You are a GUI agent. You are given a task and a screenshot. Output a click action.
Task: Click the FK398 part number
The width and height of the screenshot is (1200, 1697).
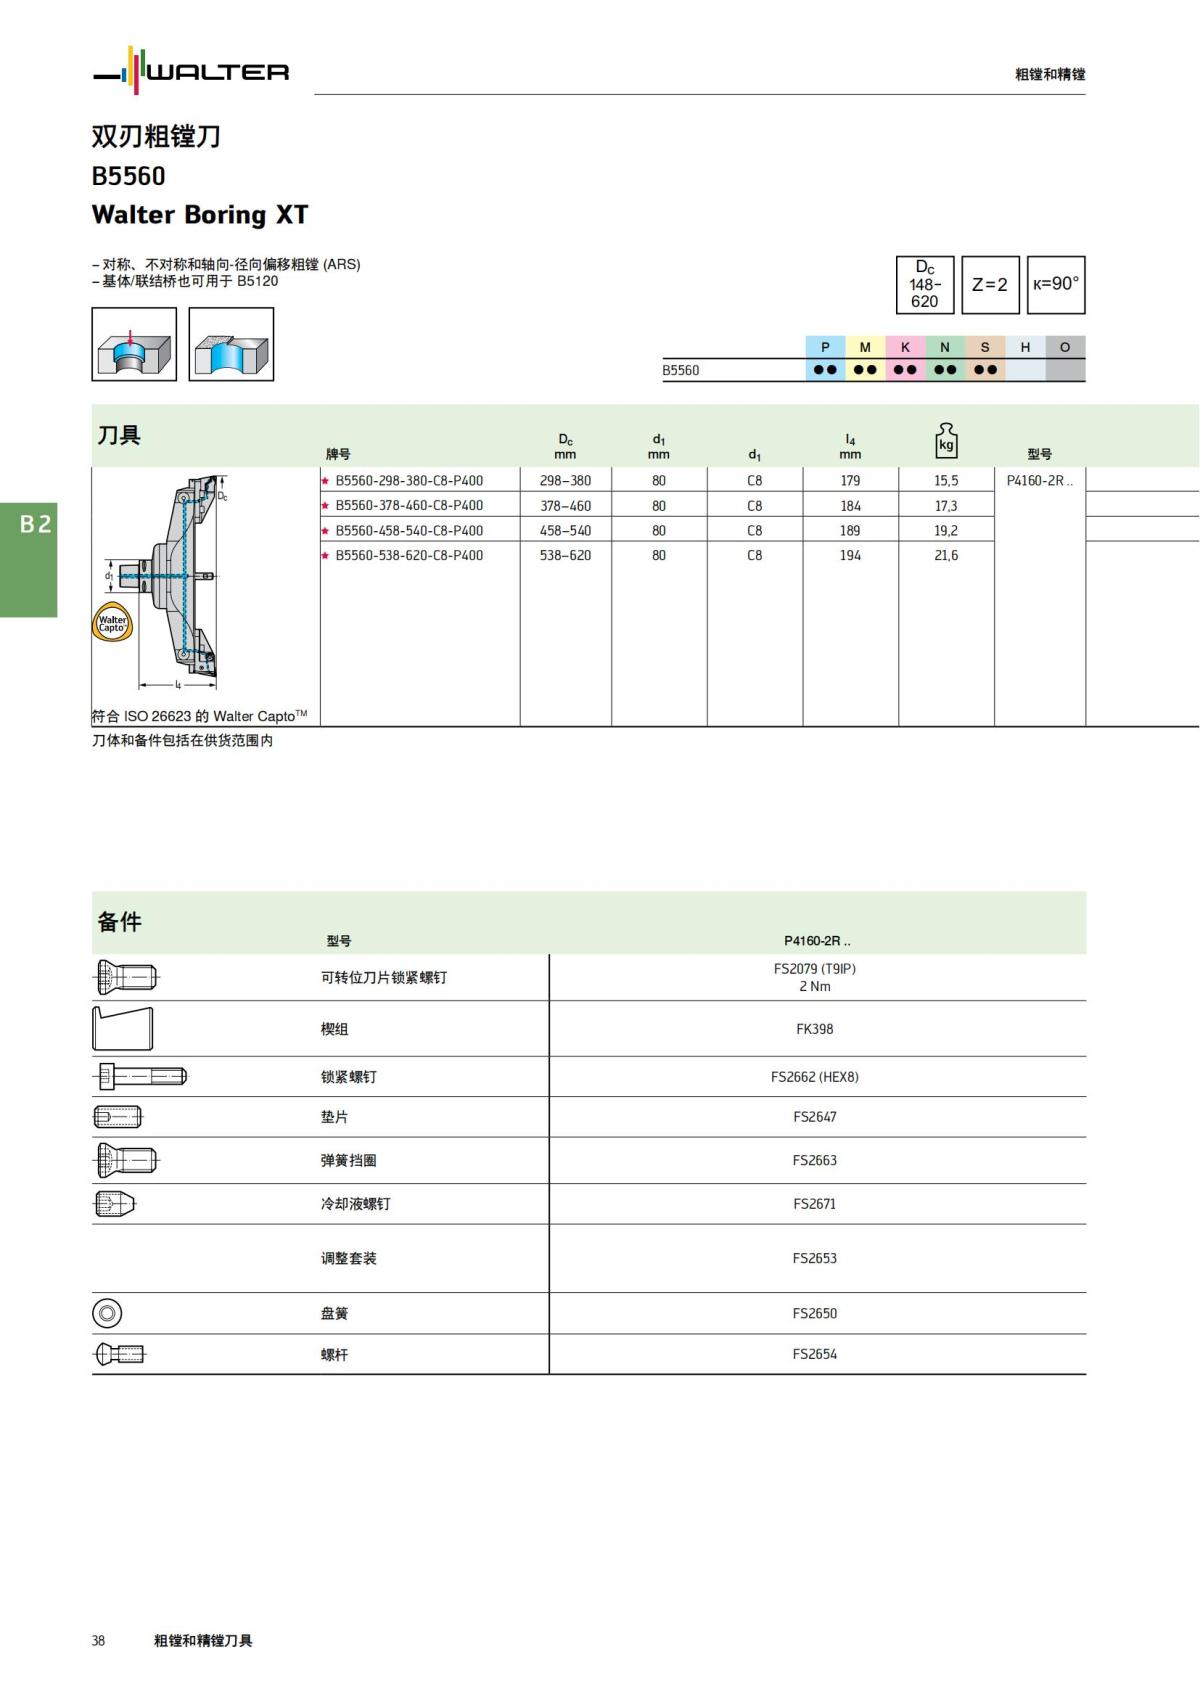(x=815, y=1029)
